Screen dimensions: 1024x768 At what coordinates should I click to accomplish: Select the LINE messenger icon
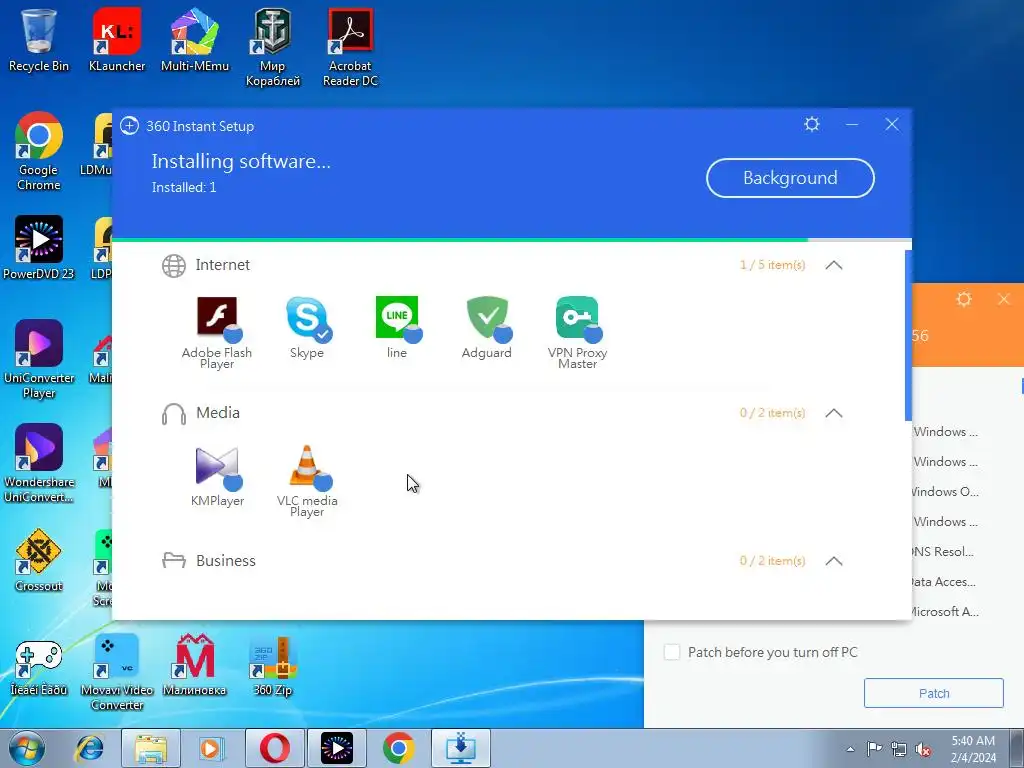point(396,317)
